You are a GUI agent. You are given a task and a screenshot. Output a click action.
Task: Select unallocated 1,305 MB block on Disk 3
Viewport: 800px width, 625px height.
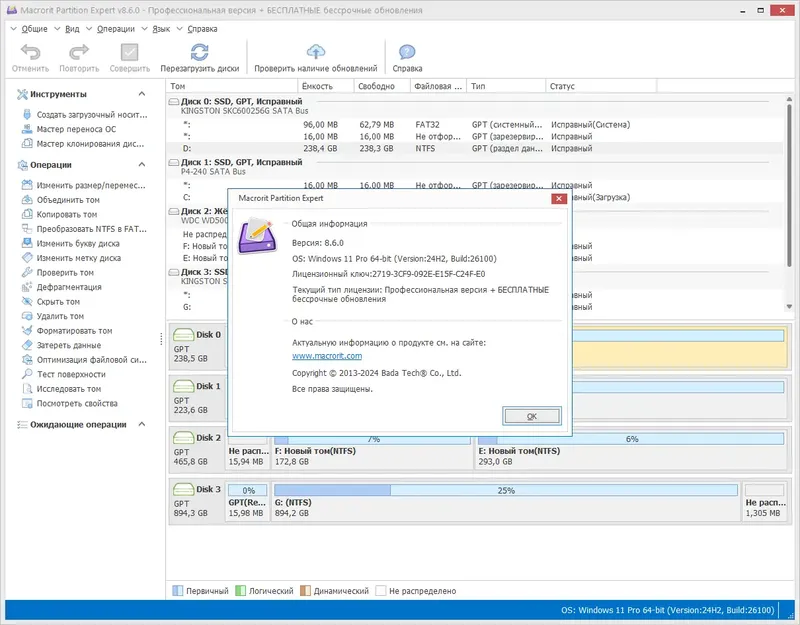[x=764, y=501]
